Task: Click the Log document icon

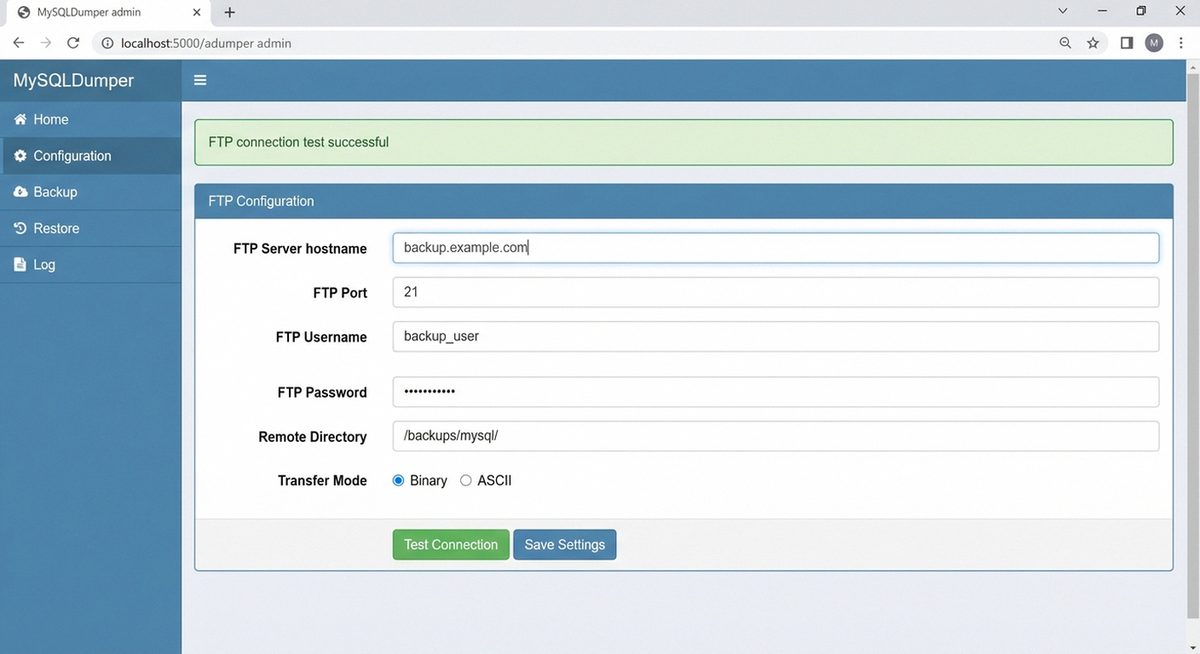Action: pos(20,265)
